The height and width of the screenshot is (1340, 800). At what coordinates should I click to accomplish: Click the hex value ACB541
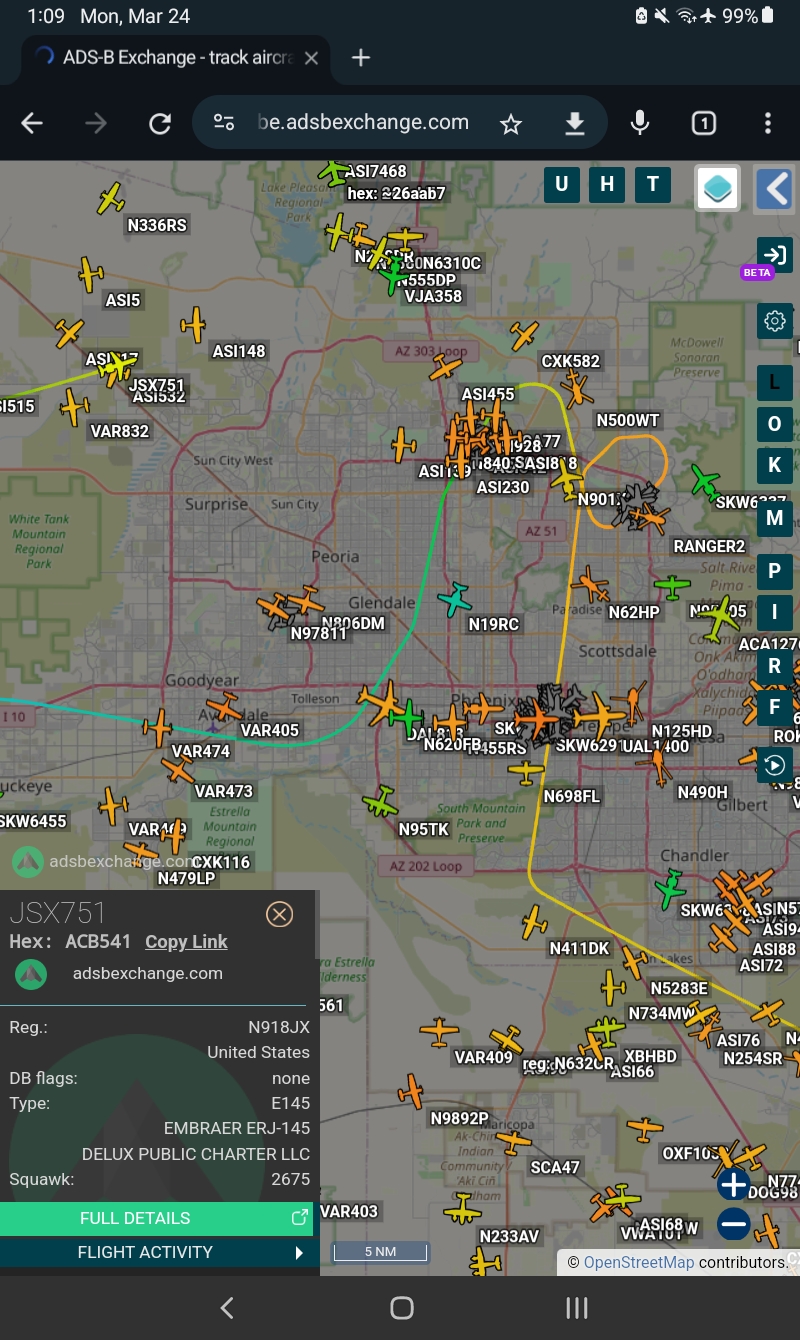pyautogui.click(x=98, y=941)
